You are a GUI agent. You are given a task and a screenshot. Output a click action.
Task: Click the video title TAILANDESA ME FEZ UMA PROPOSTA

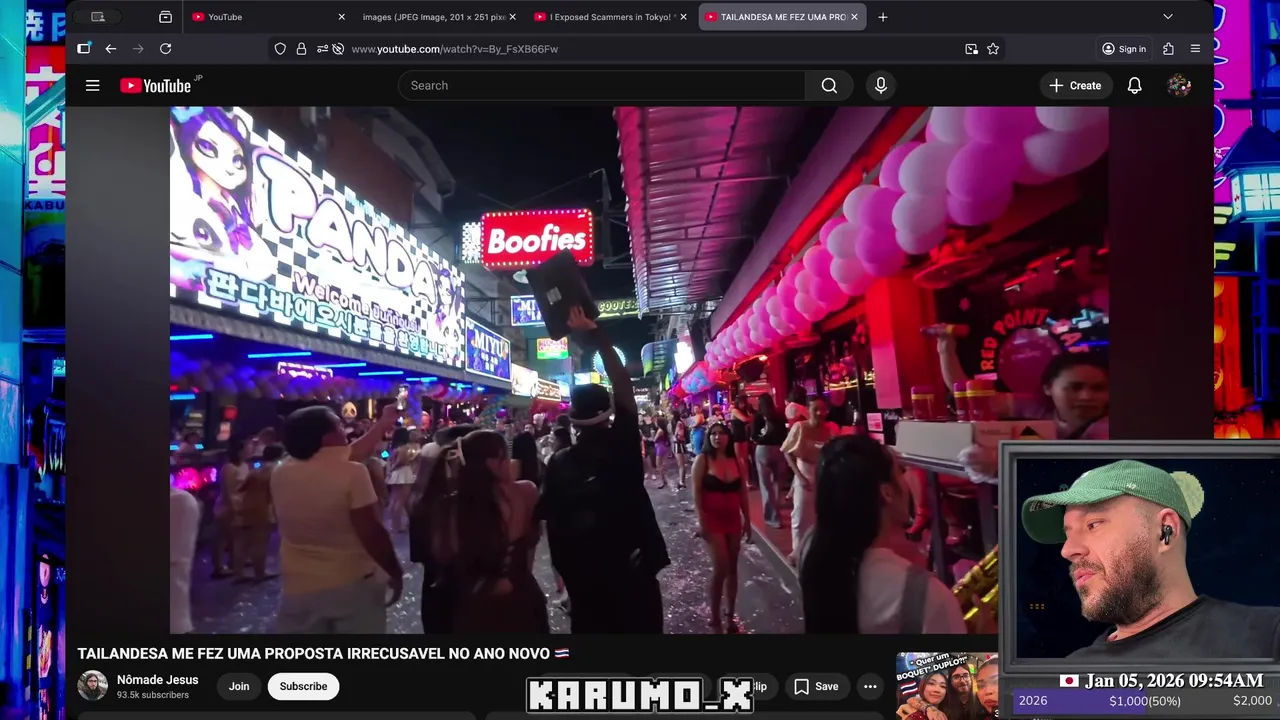click(323, 653)
